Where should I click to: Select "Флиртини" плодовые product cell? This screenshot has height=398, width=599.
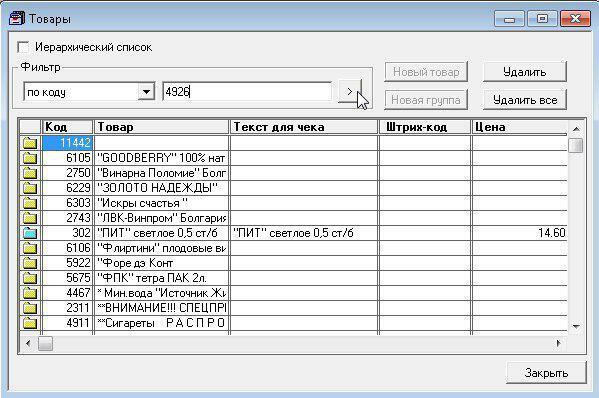(x=161, y=248)
